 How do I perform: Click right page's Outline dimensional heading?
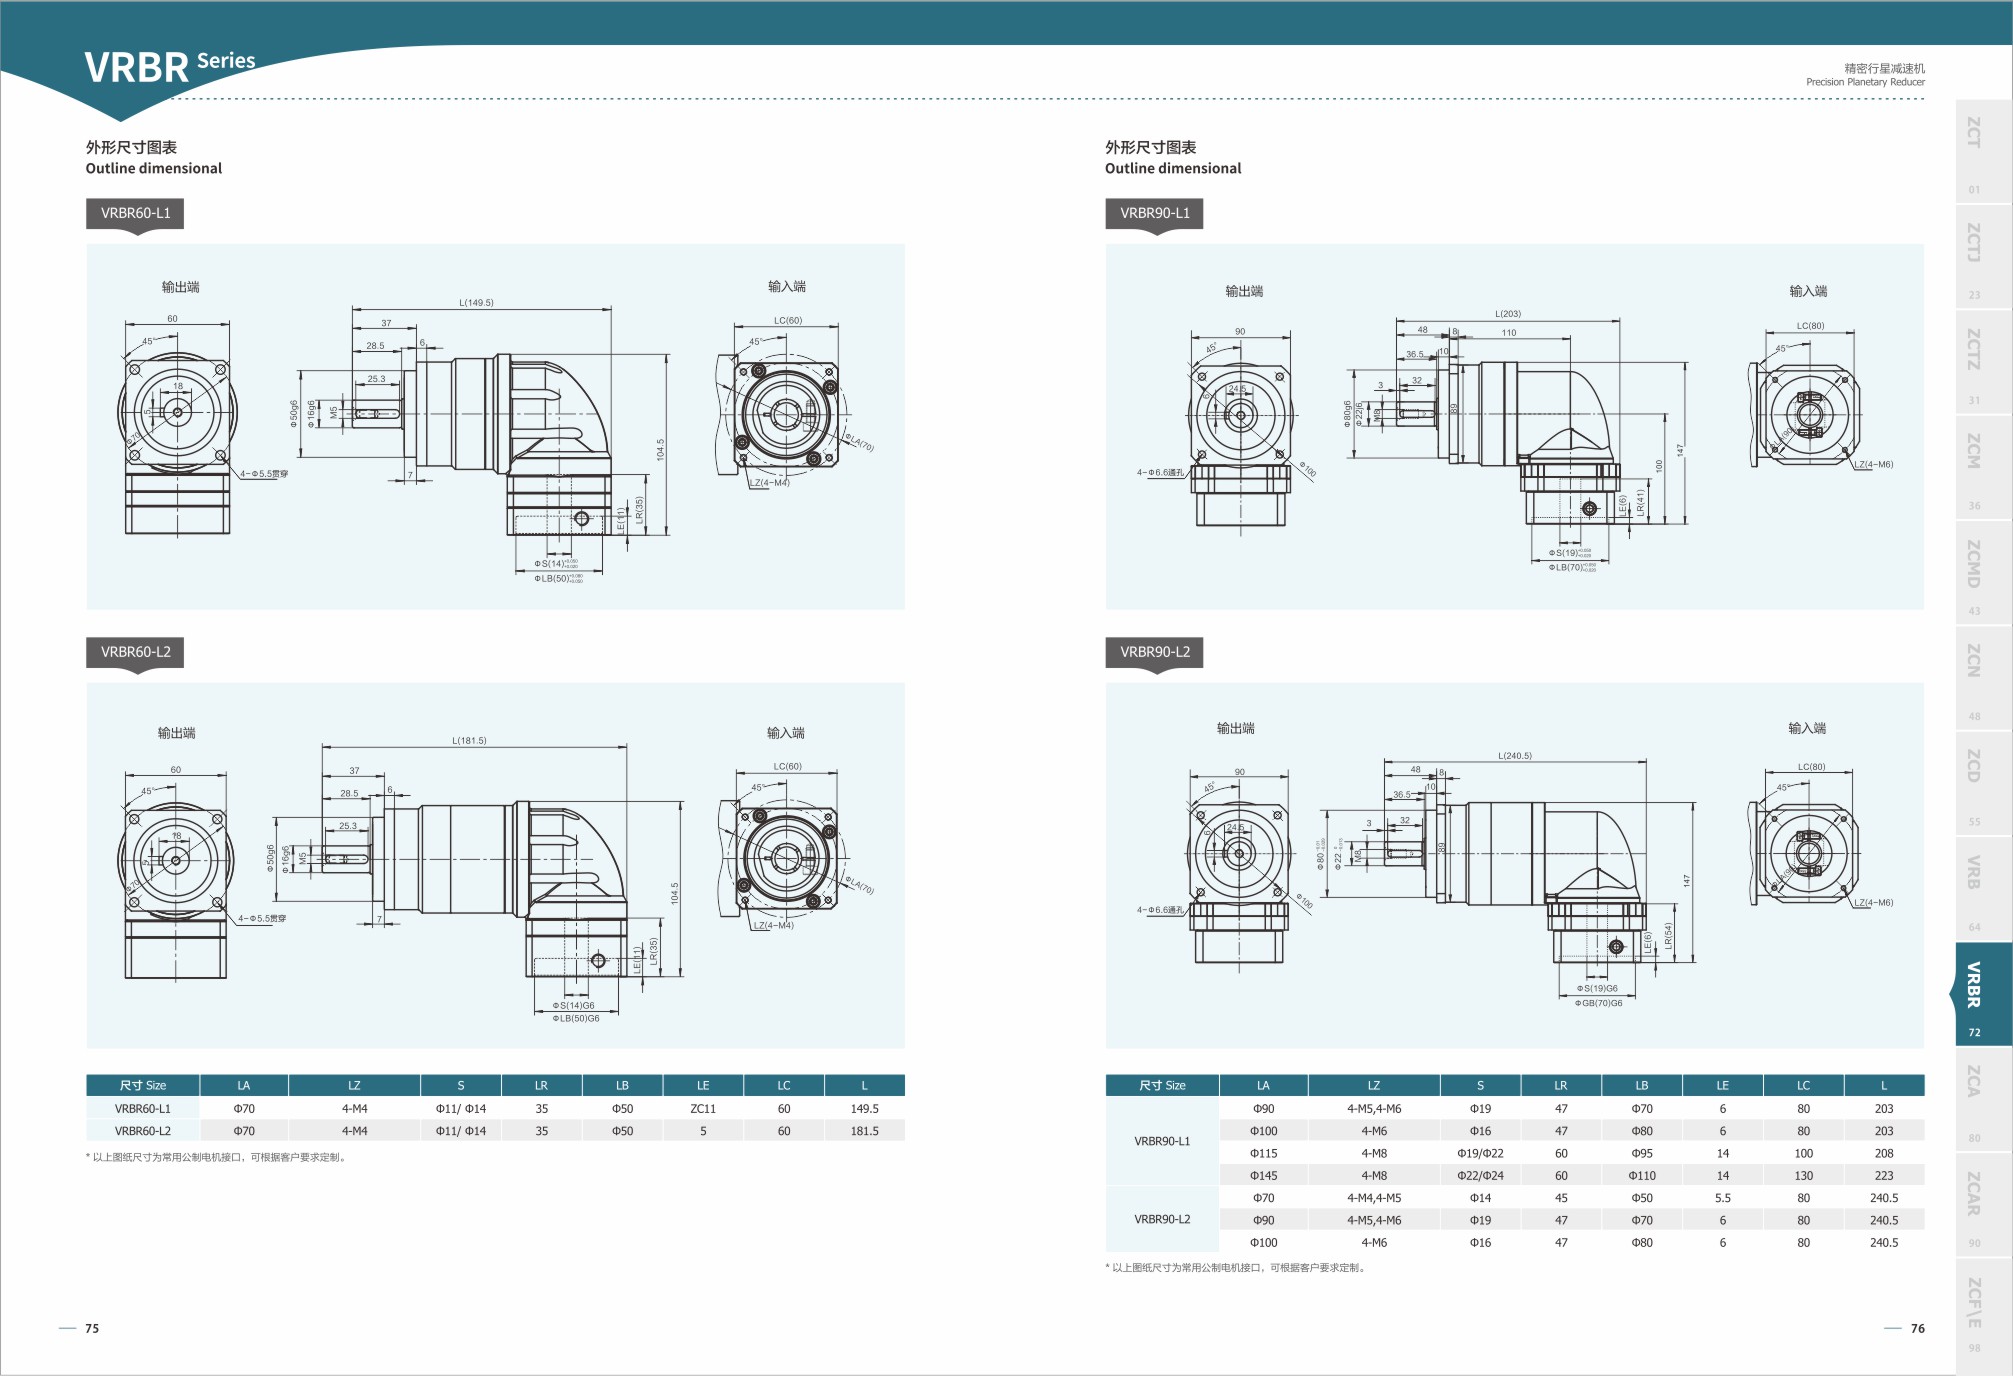pyautogui.click(x=1173, y=169)
